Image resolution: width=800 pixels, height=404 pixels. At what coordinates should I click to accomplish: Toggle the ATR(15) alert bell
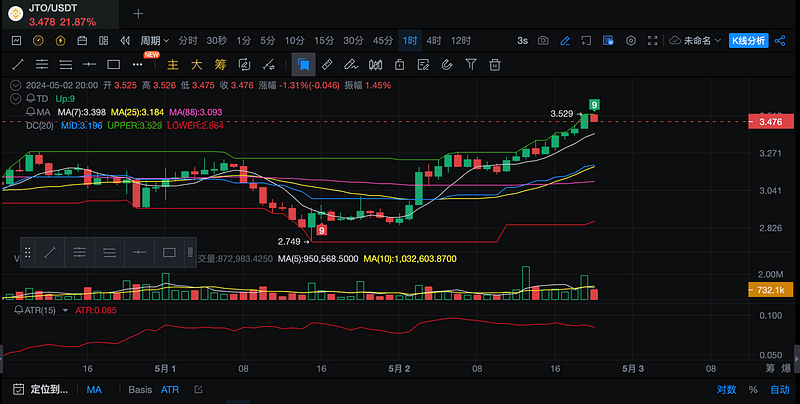[19, 310]
